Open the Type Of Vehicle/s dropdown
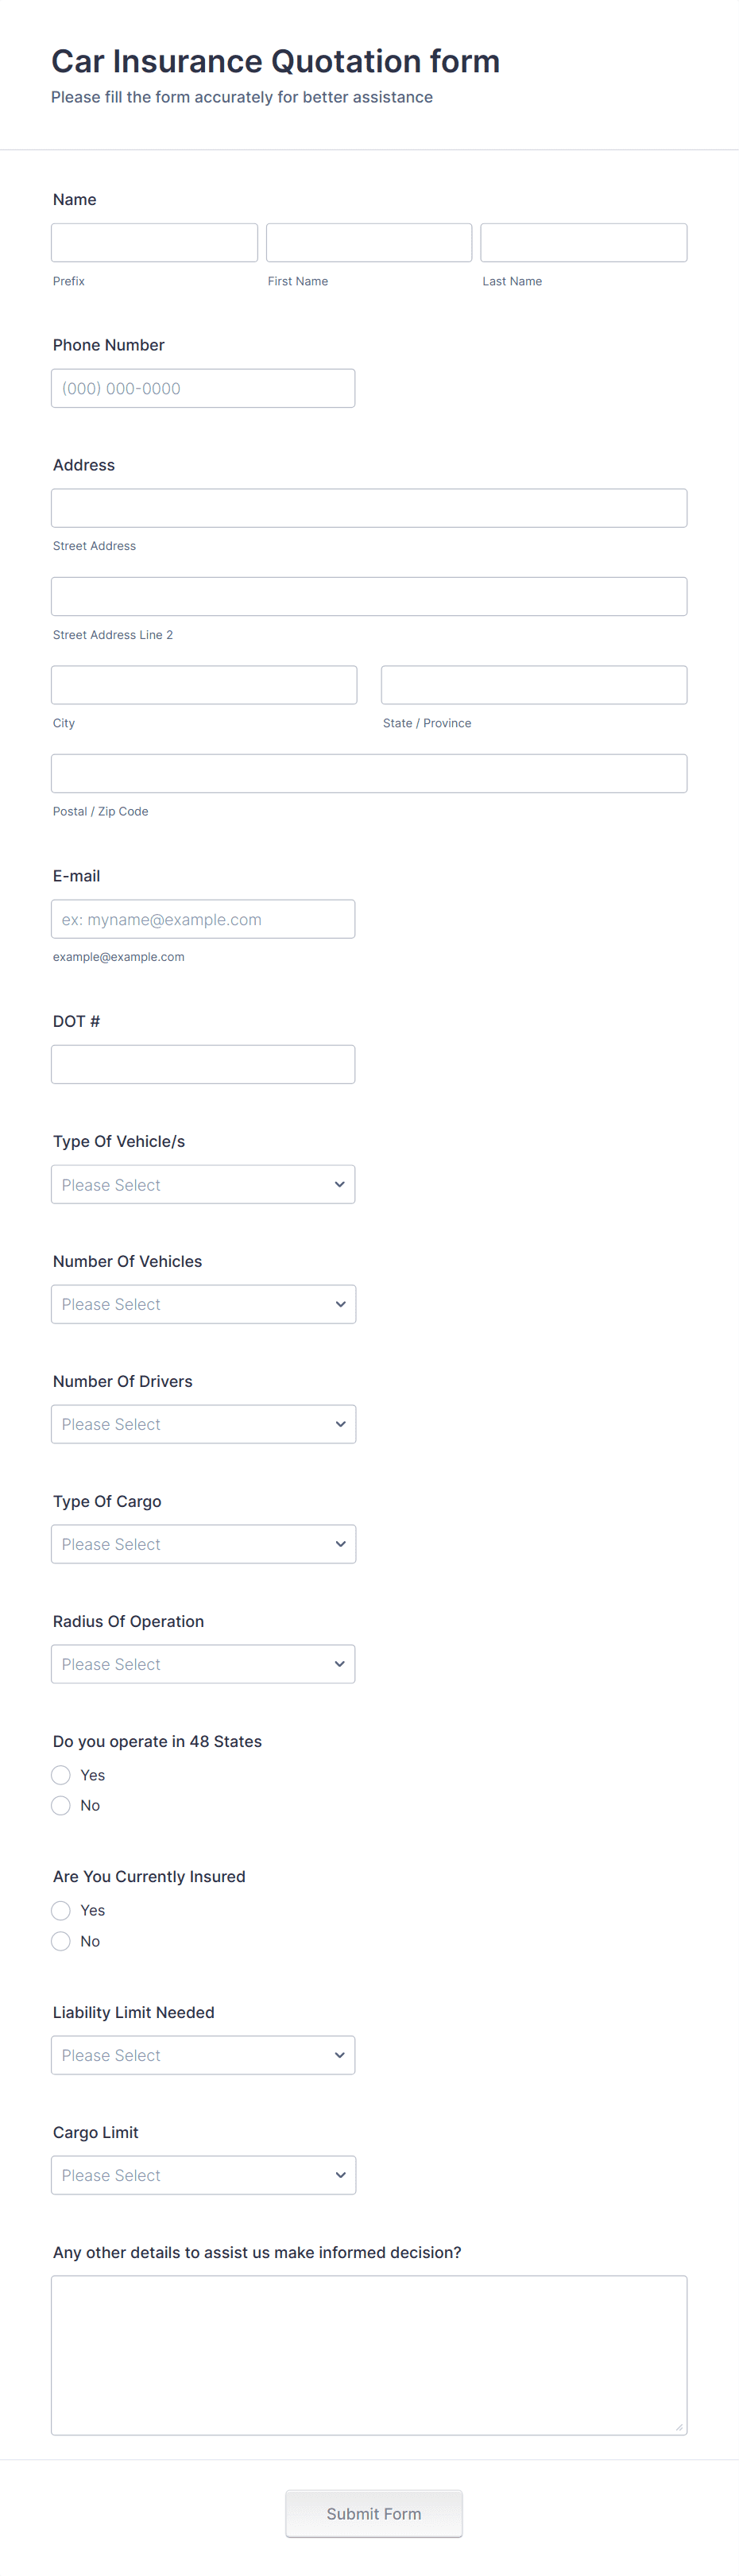 203,1184
